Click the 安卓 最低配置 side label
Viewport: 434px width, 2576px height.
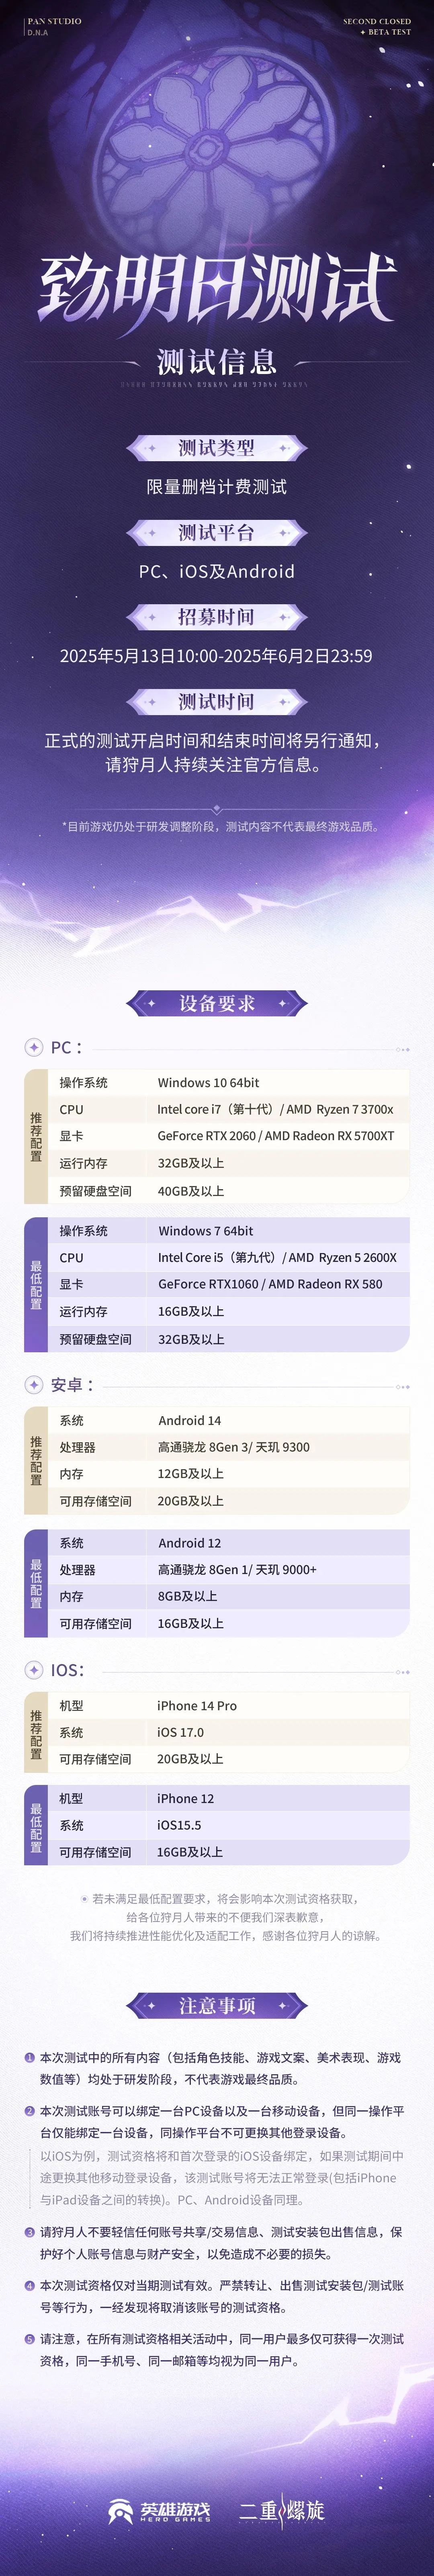tap(36, 1583)
